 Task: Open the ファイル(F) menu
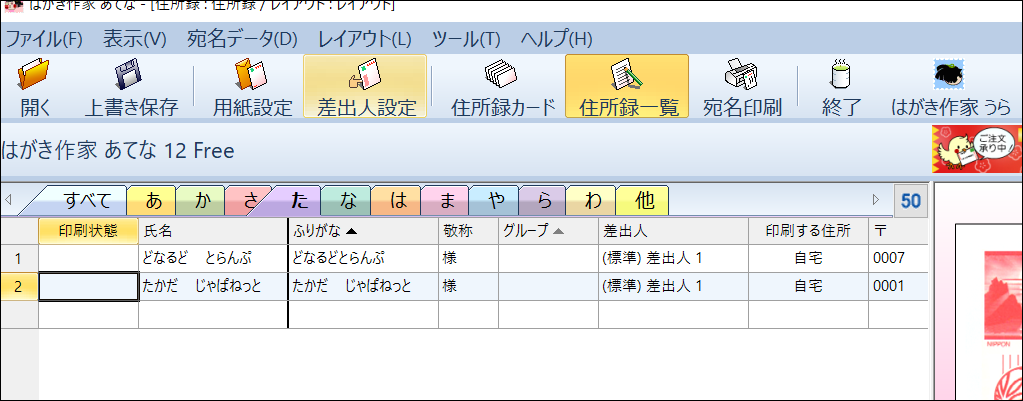44,39
